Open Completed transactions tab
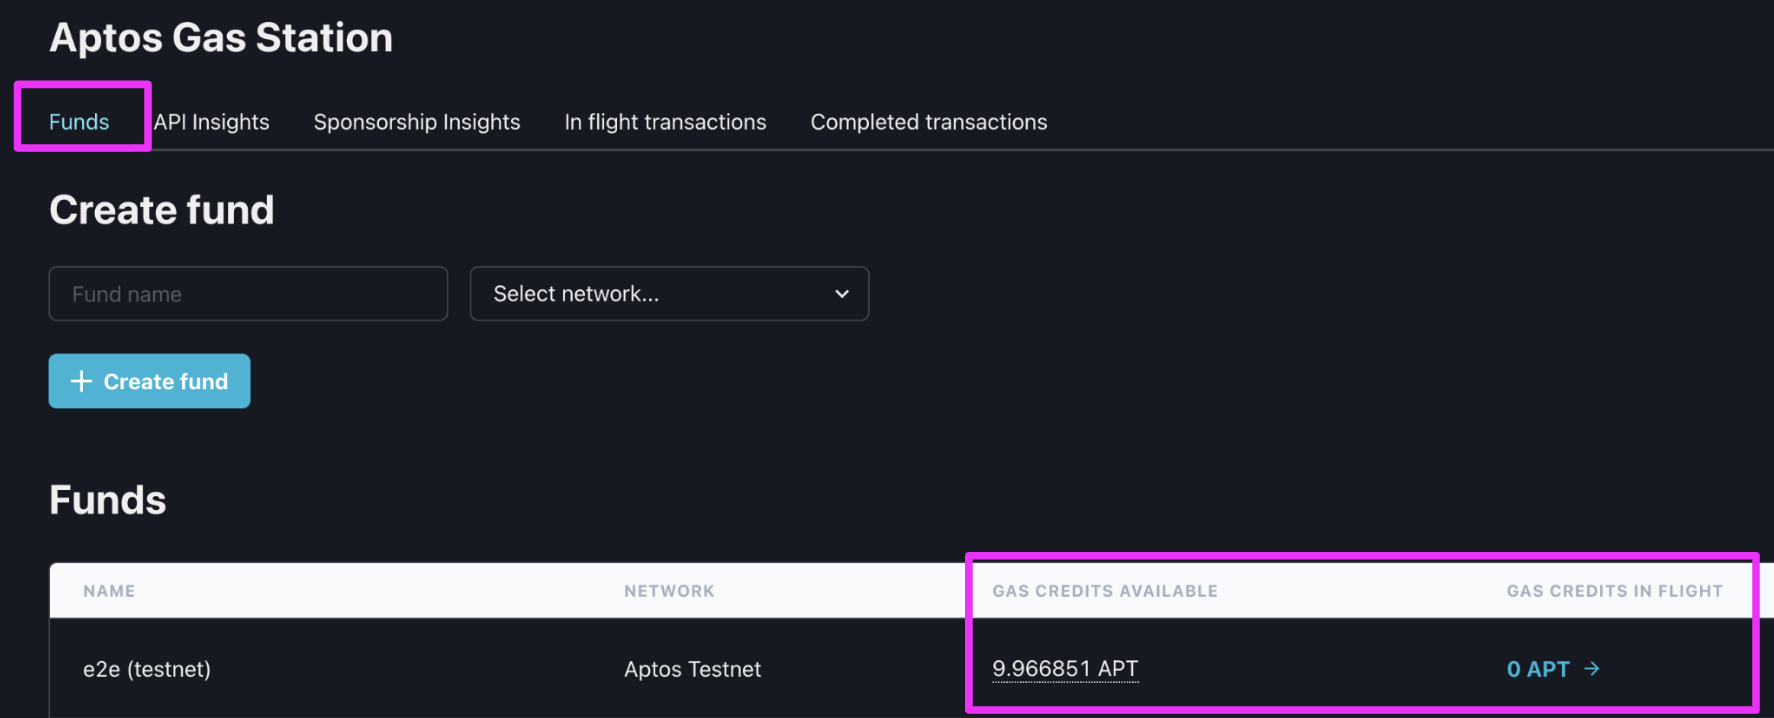 click(928, 122)
